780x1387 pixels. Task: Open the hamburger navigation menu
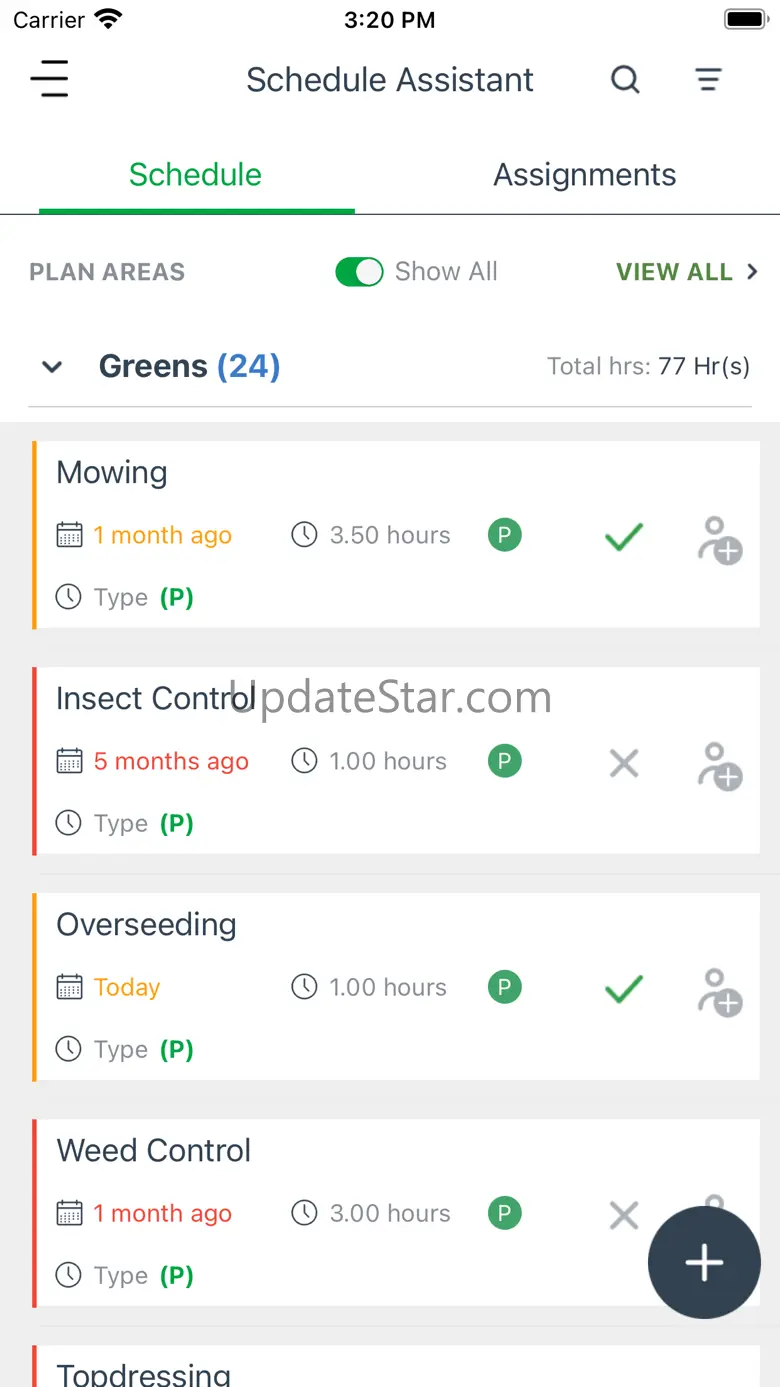click(49, 79)
